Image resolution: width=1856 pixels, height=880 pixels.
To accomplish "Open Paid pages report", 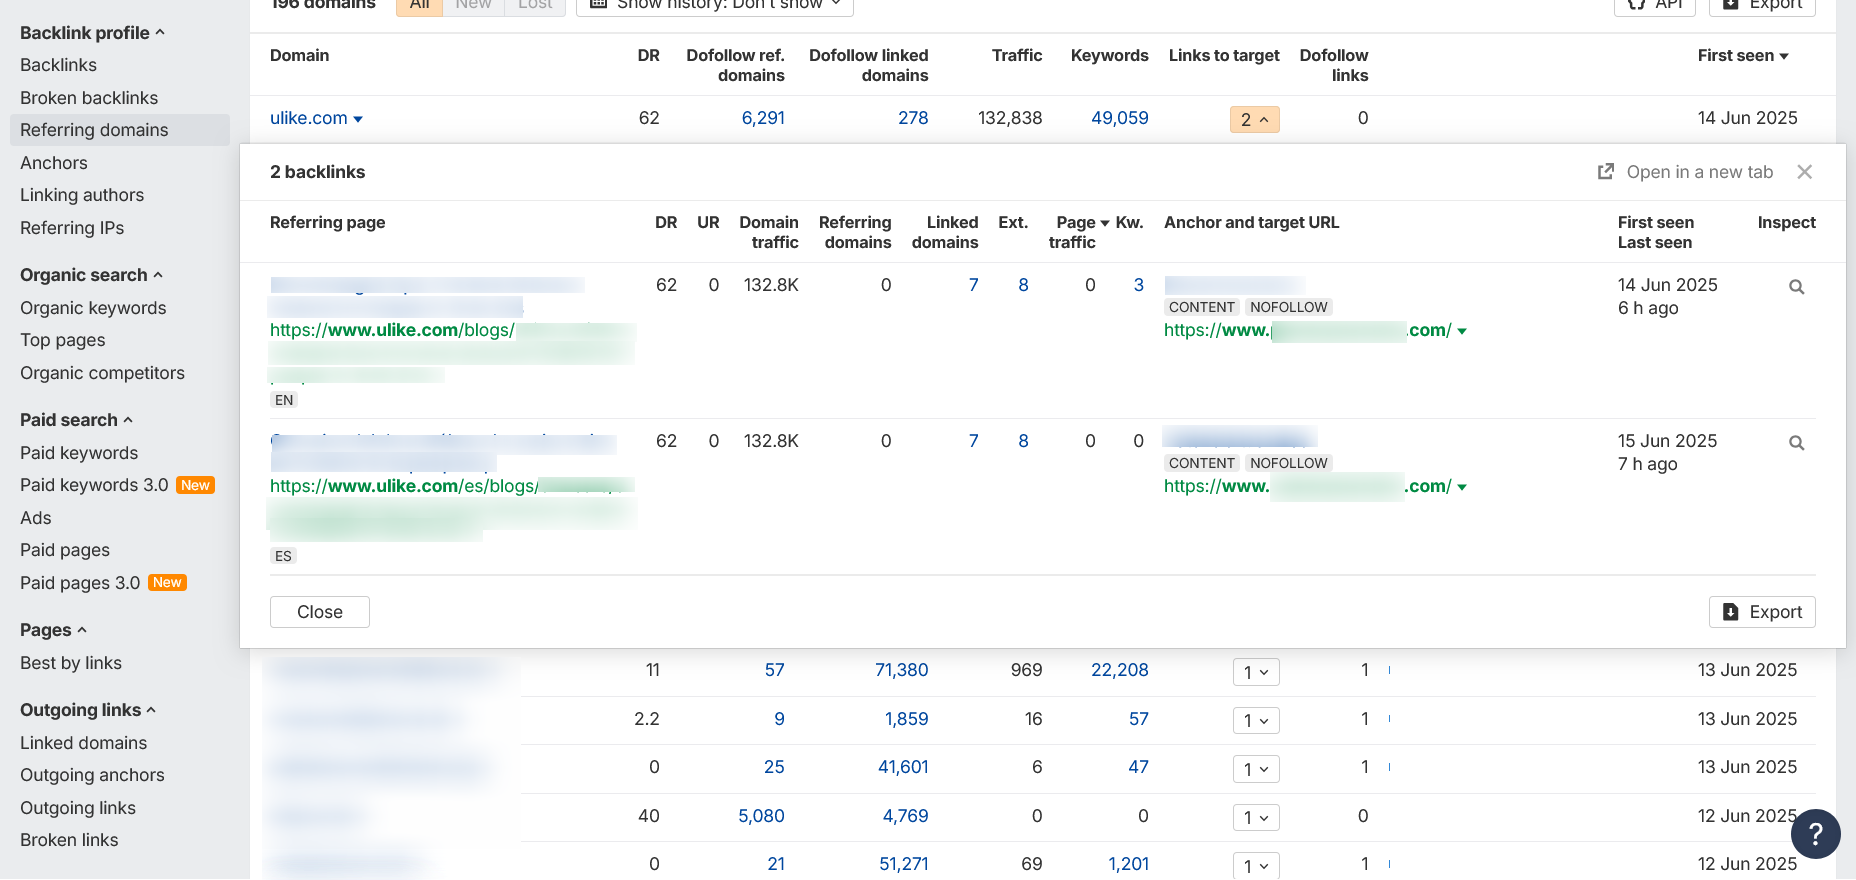I will 65,550.
